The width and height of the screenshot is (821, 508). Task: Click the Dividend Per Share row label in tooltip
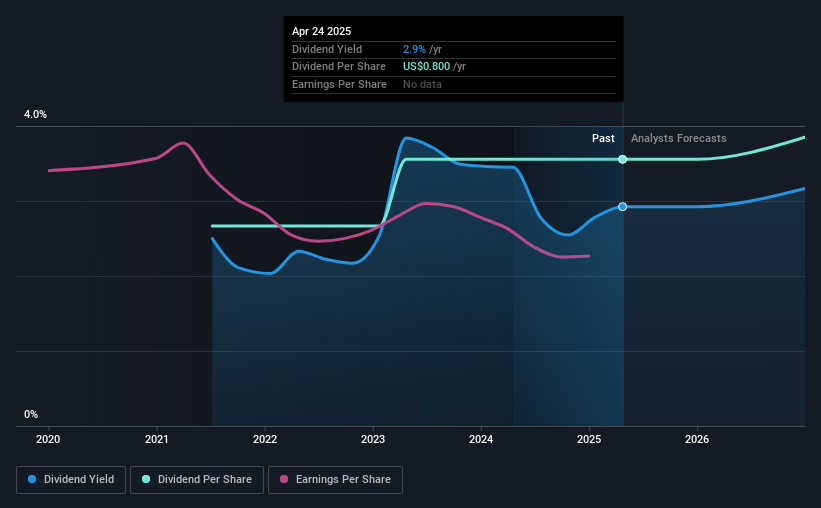(339, 67)
